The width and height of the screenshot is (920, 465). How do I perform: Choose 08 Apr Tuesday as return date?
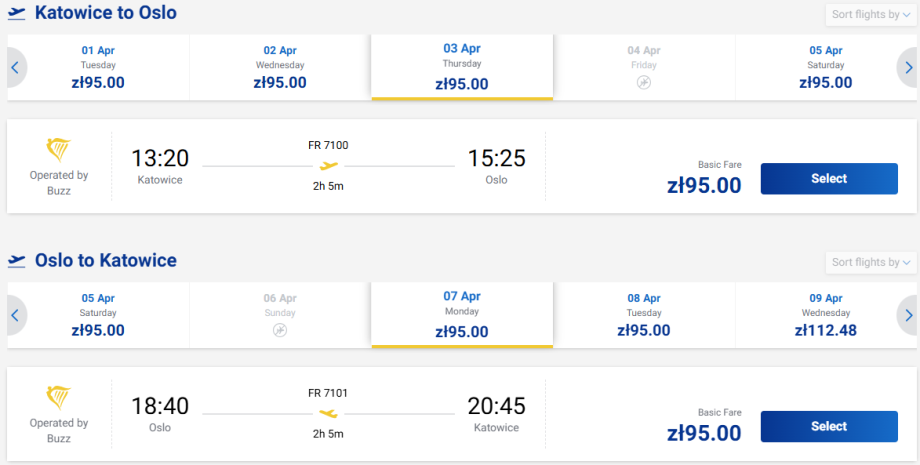(644, 315)
